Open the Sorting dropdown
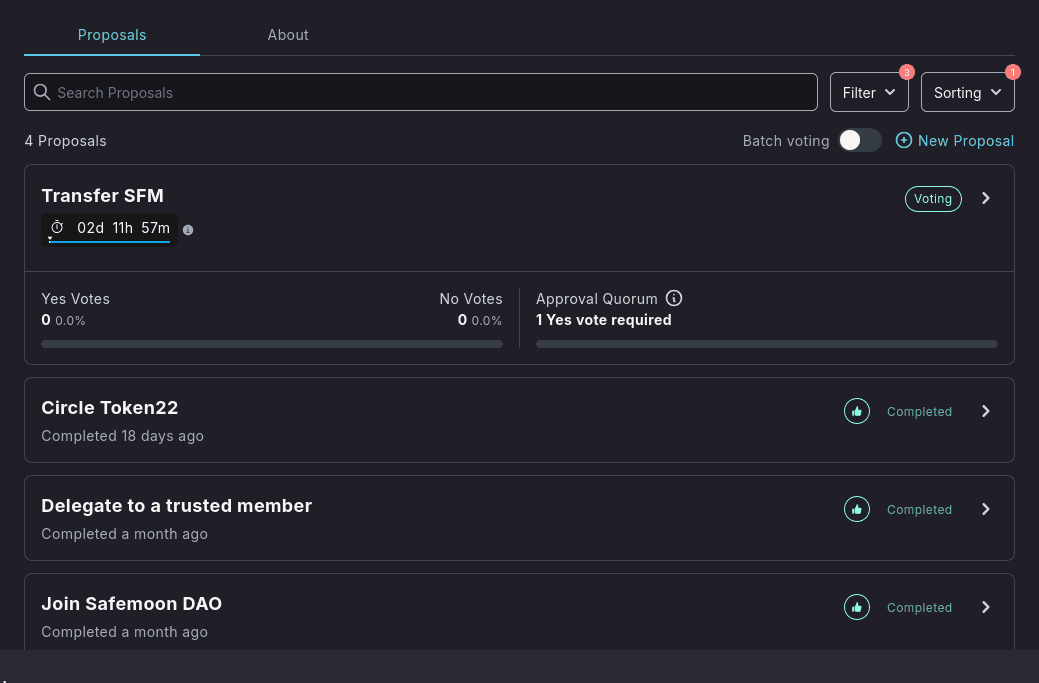This screenshot has height=683, width=1039. click(x=967, y=92)
